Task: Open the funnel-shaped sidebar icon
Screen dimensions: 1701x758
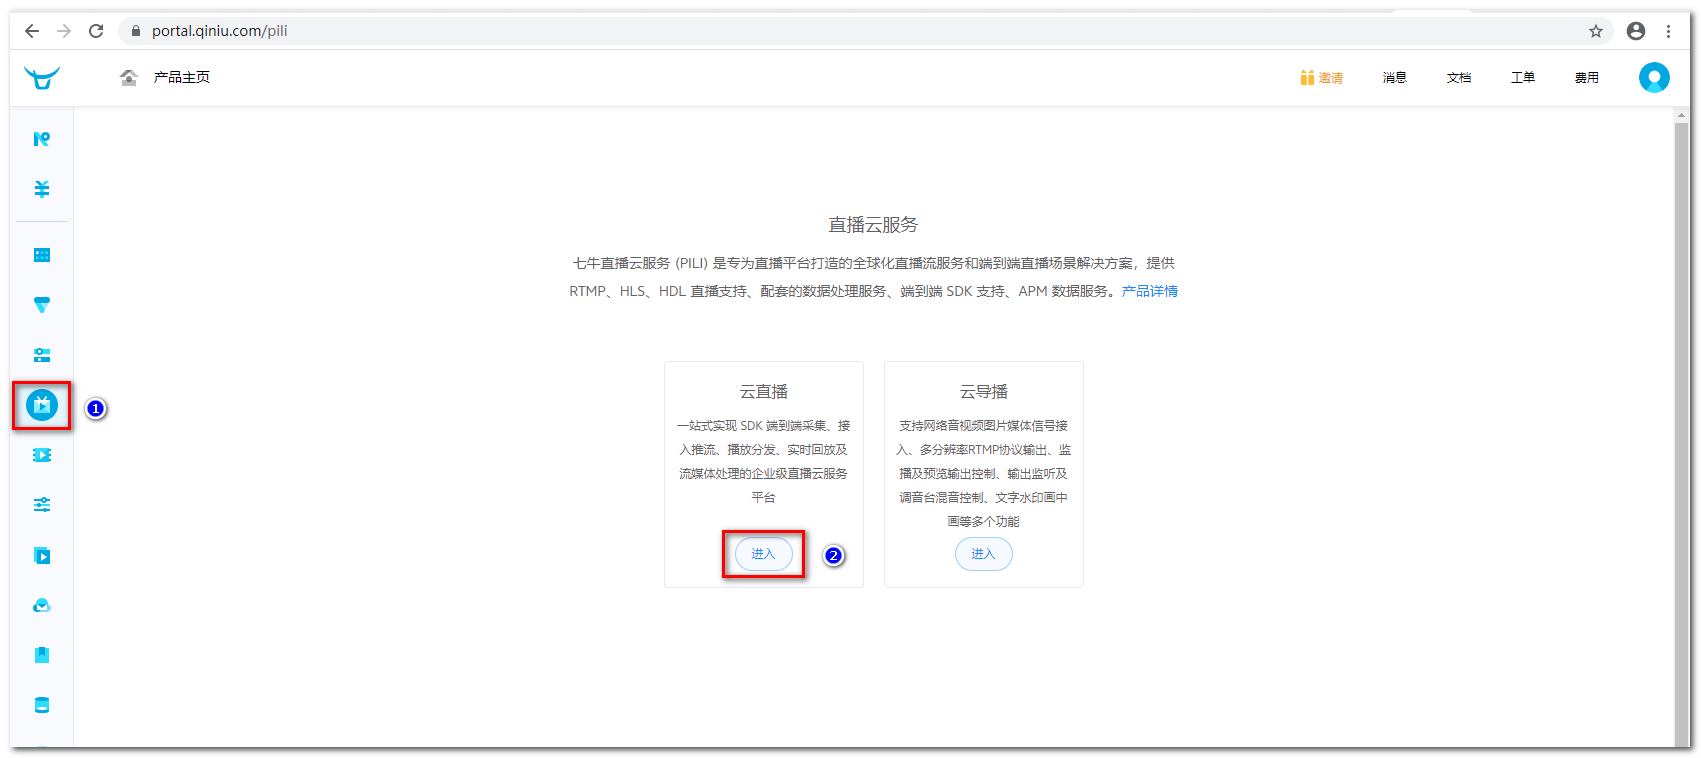Action: click(42, 305)
